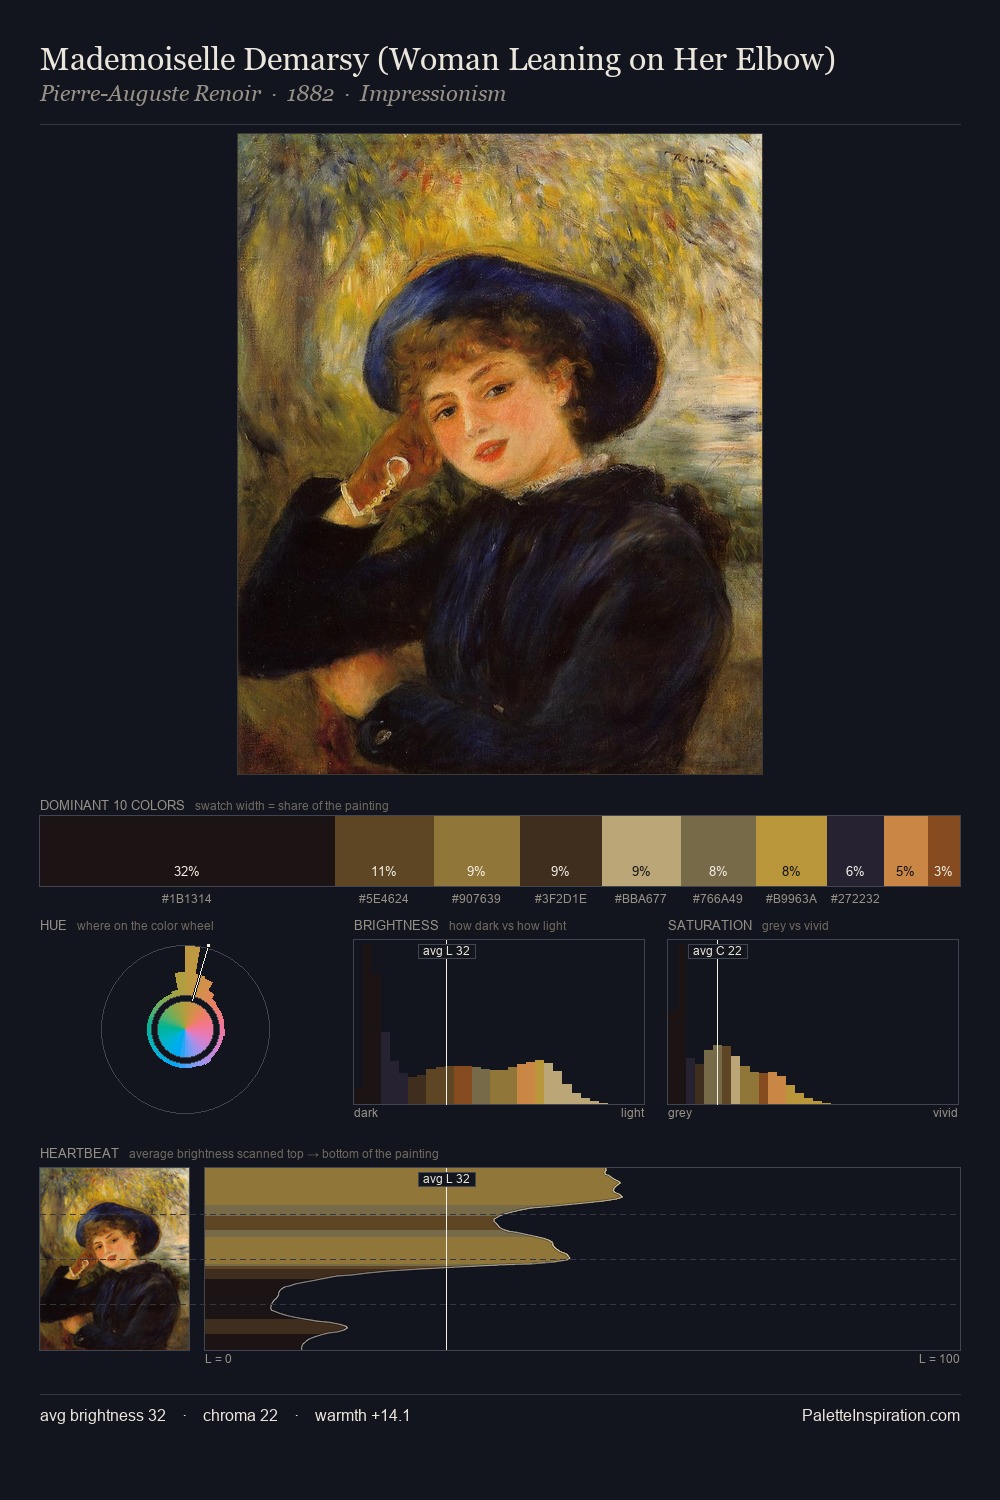Click the avg L 32 label in Brightness chart

446,951
